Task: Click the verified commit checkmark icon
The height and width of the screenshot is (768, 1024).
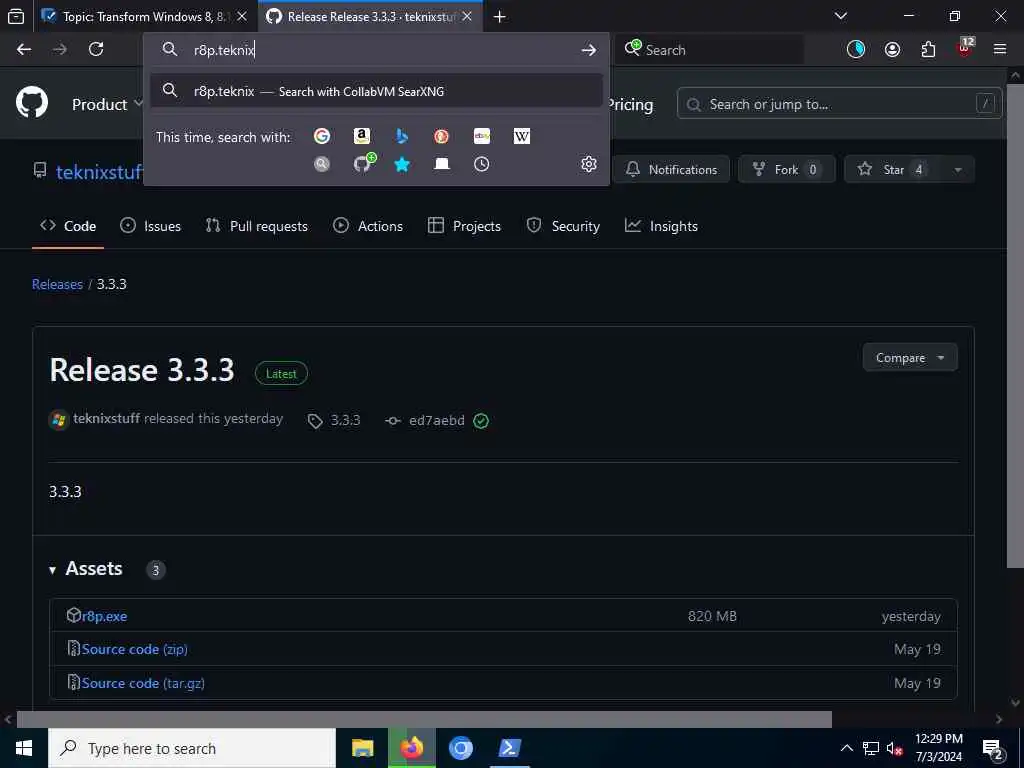Action: [481, 421]
